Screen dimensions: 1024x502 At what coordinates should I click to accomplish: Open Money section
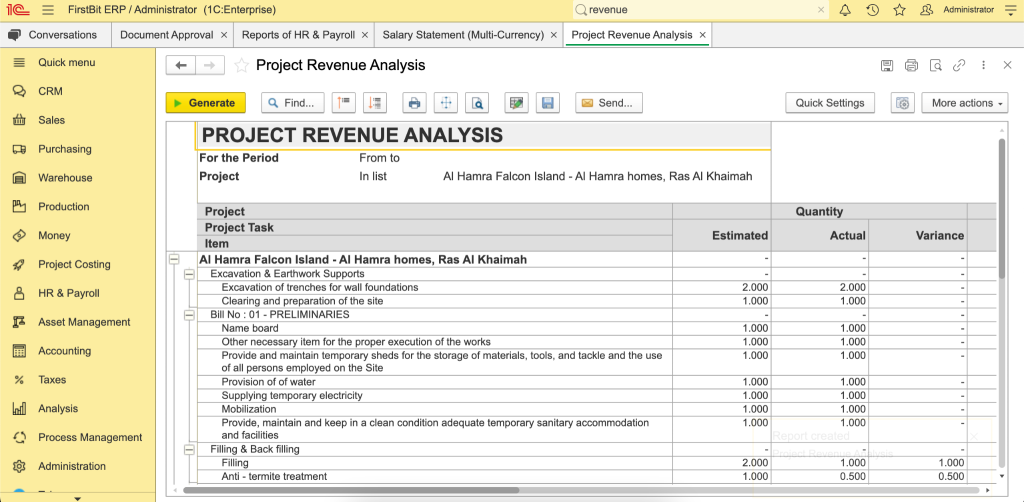click(78, 235)
